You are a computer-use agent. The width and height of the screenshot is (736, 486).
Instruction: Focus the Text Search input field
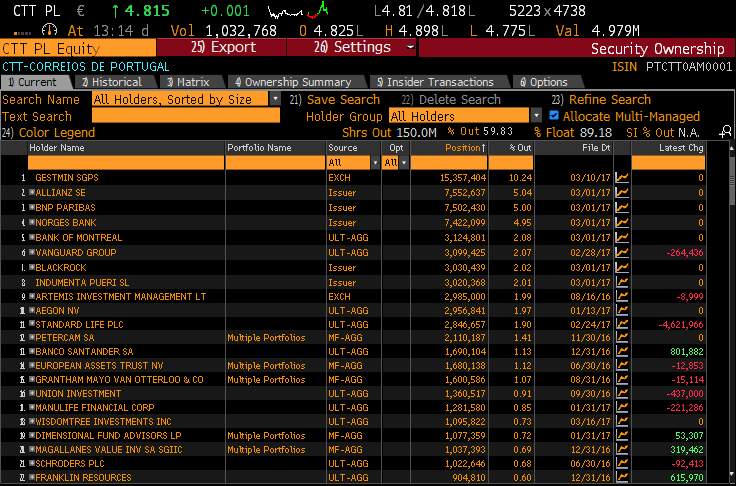pyautogui.click(x=186, y=116)
